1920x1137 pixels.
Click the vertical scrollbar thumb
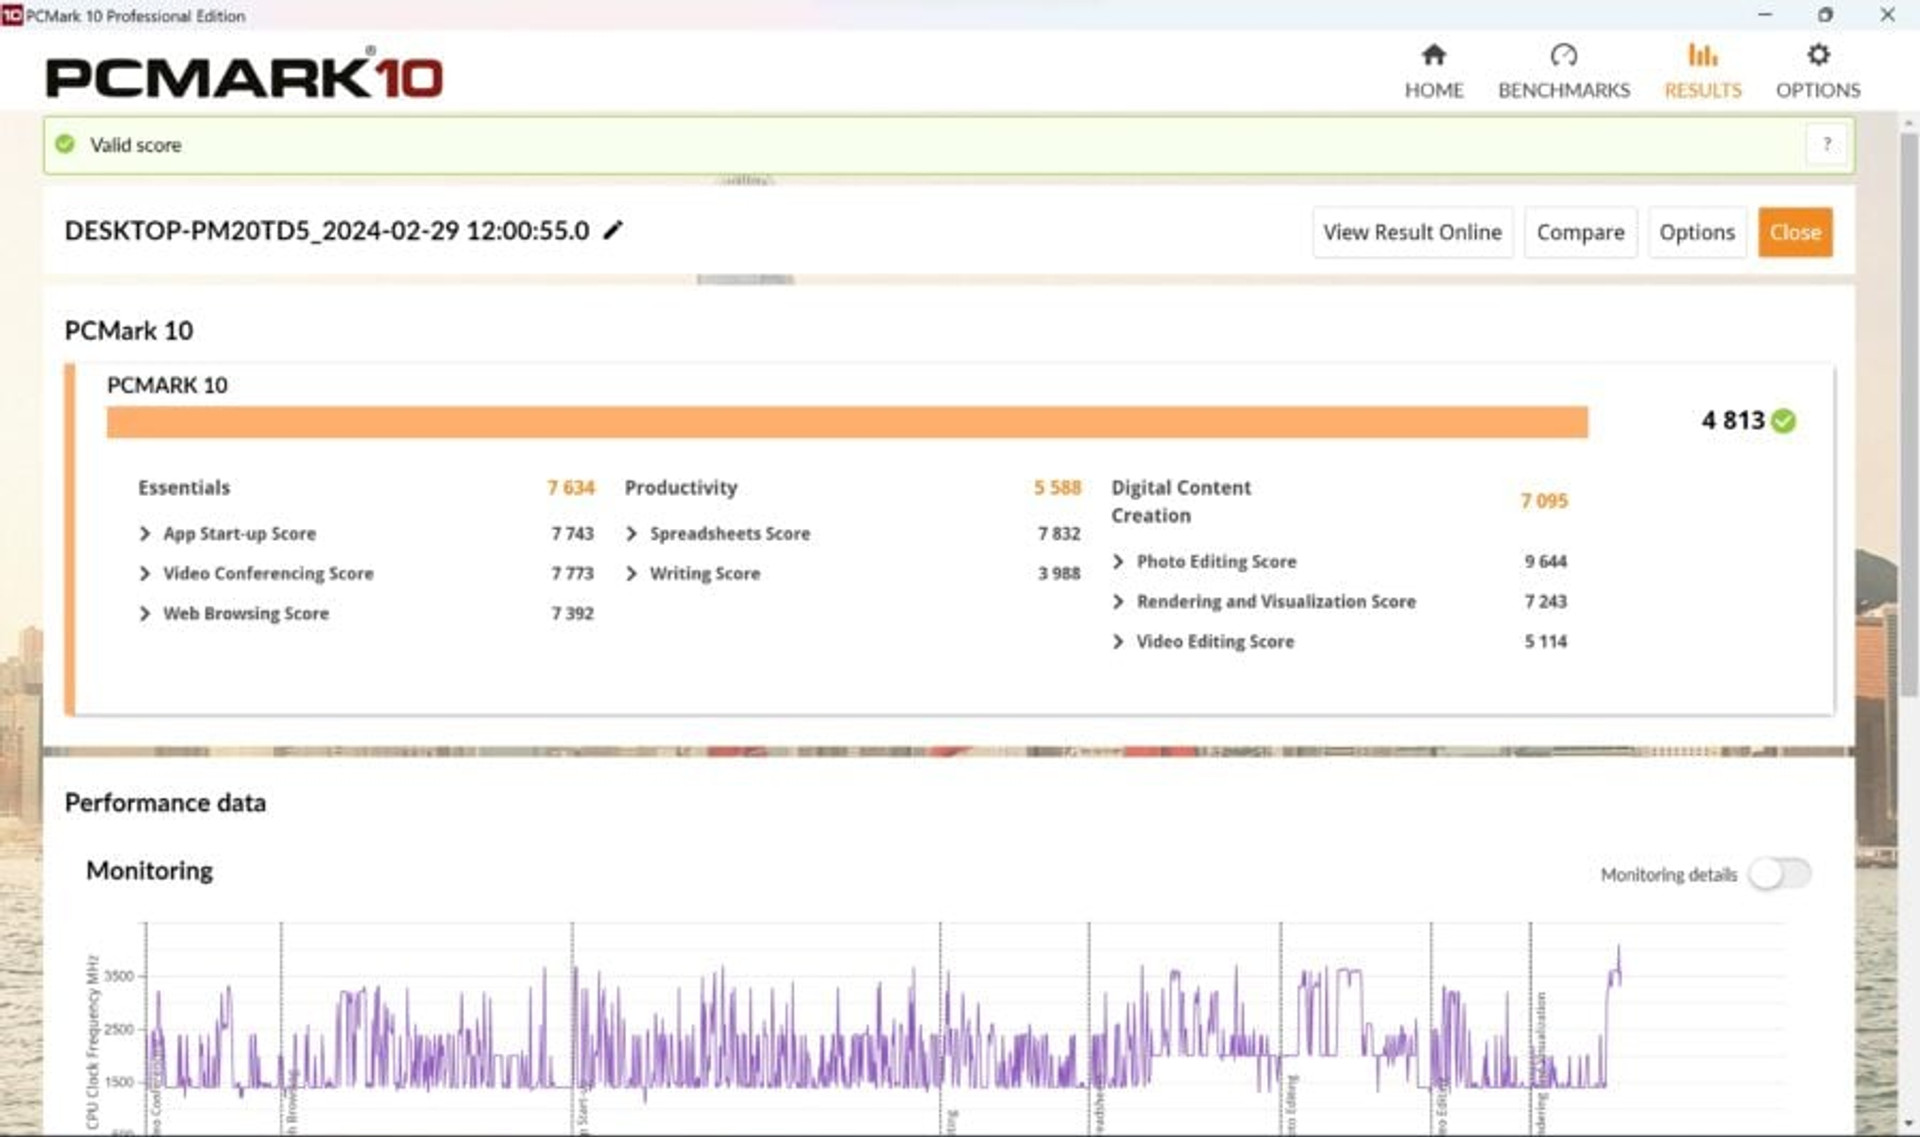coord(1908,415)
